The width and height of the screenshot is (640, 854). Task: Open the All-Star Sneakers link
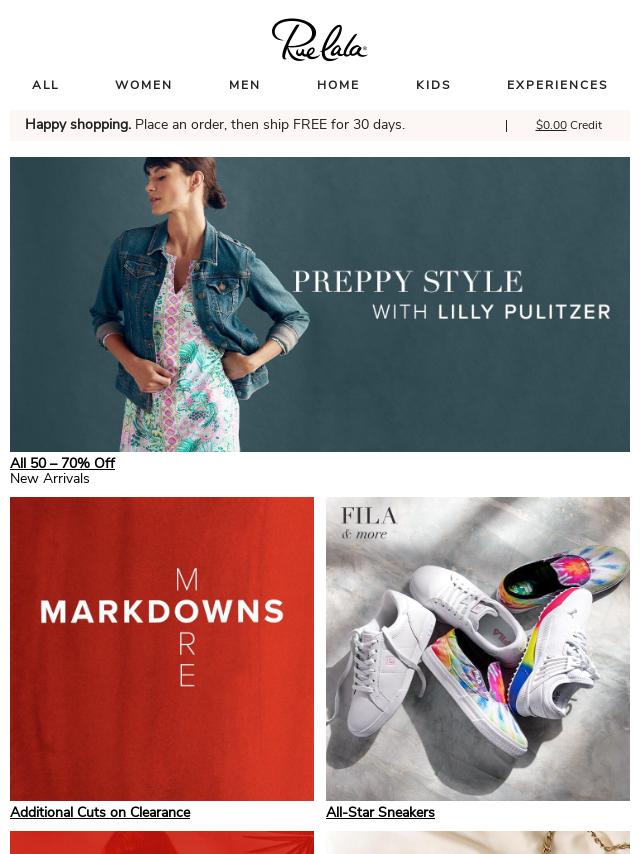(x=380, y=812)
